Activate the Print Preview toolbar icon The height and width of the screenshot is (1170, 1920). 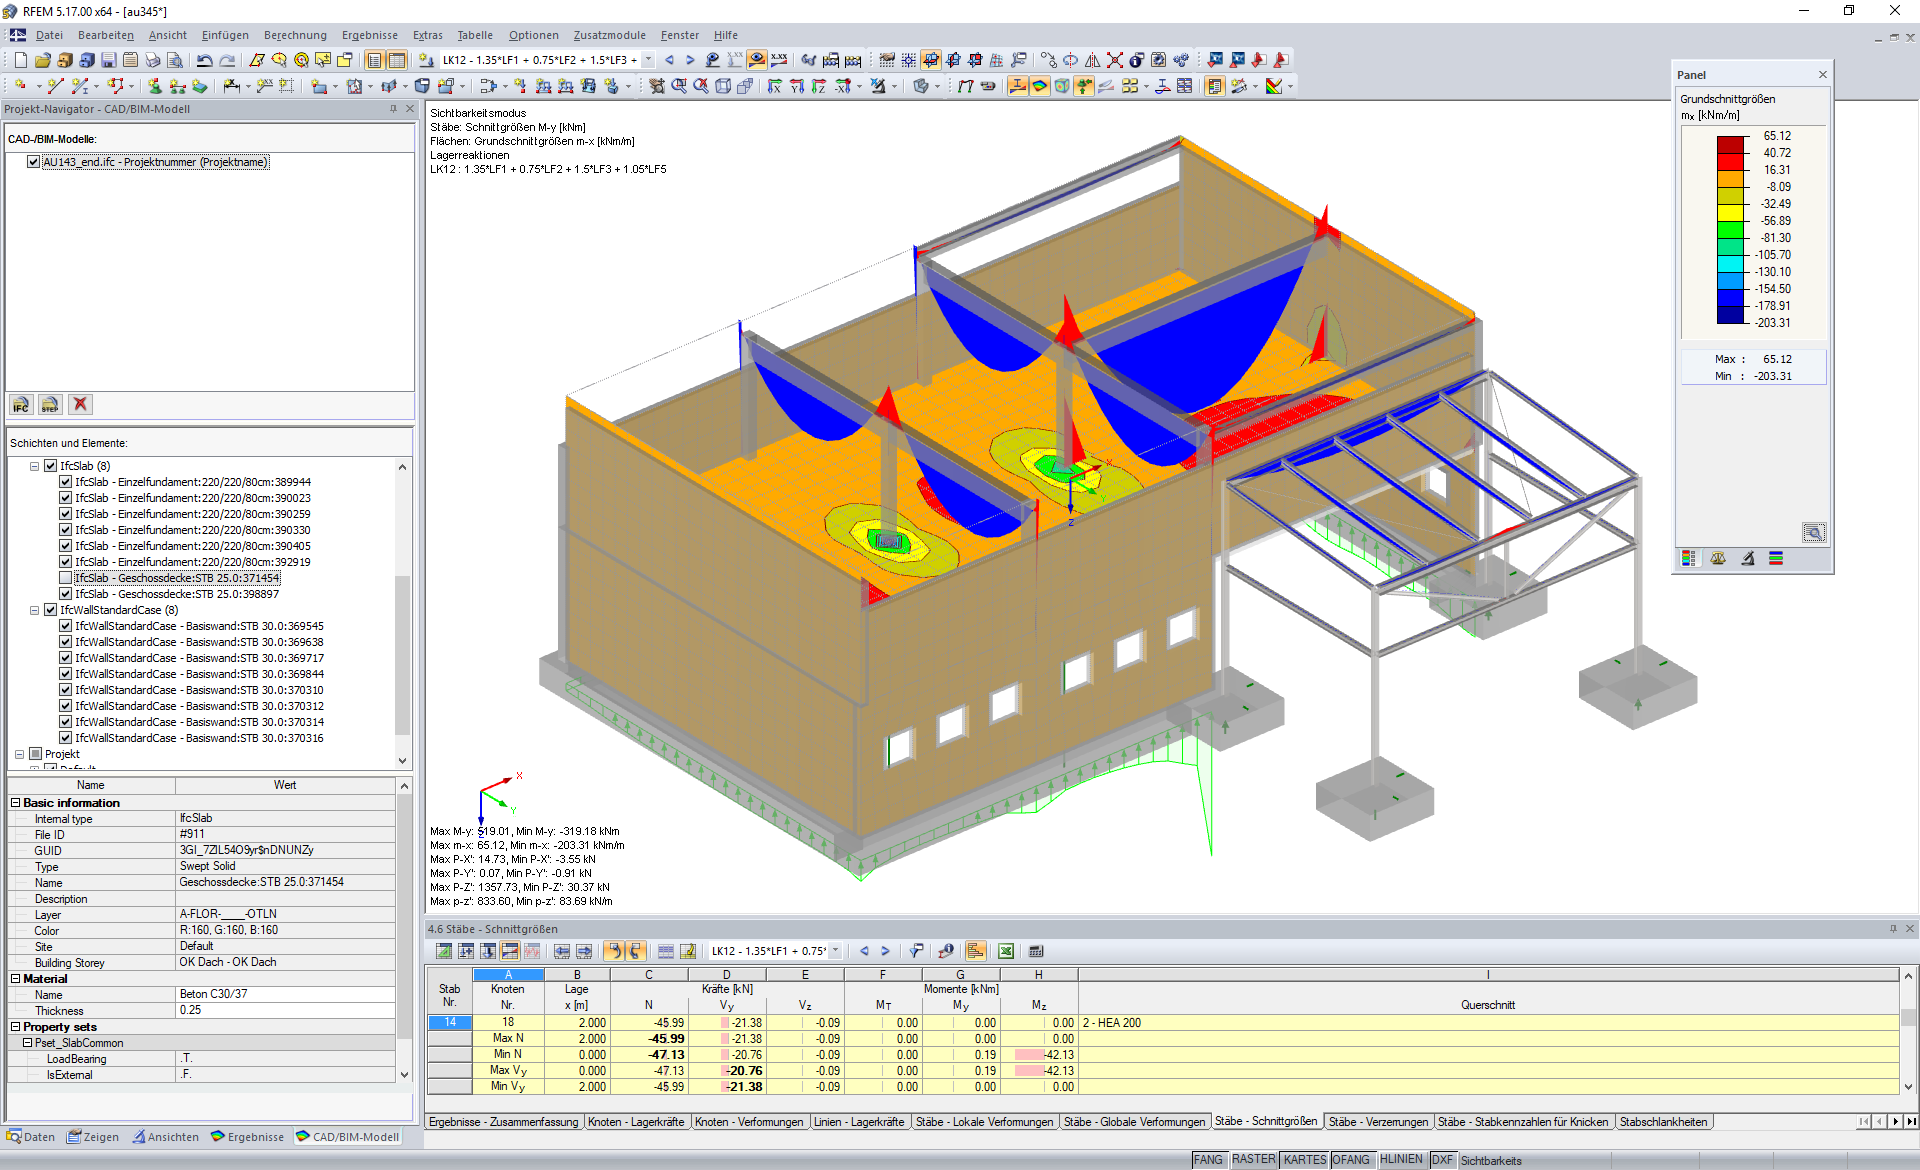tap(178, 60)
